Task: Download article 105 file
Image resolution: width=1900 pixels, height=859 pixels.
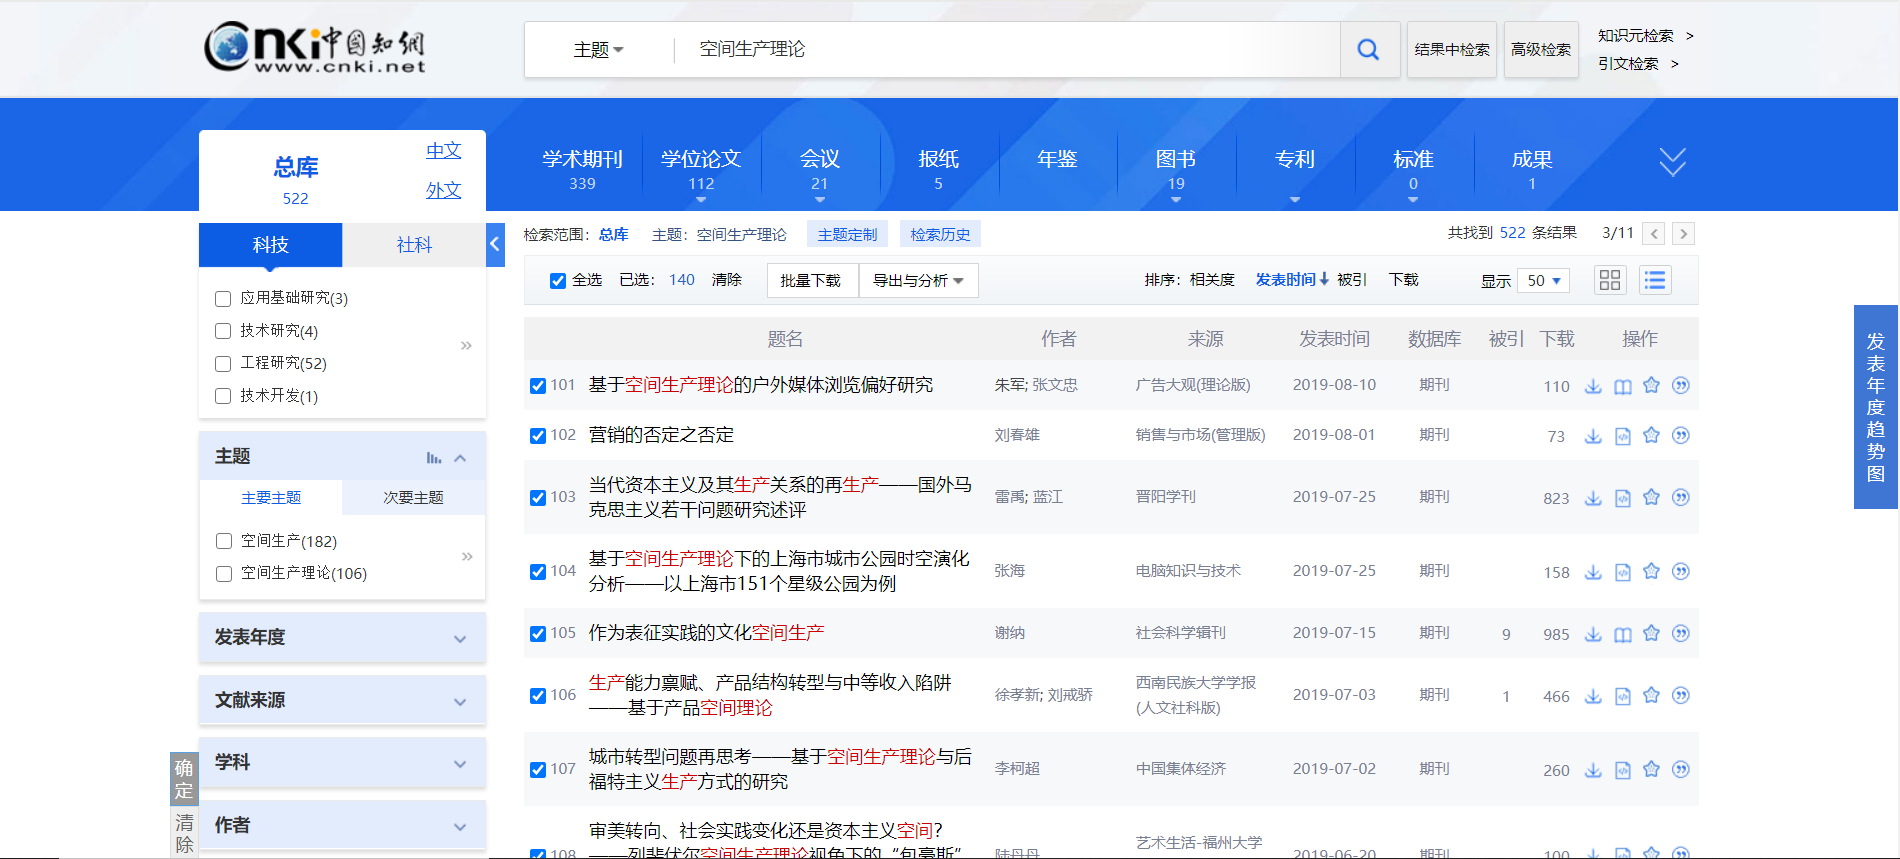Action: coord(1593,634)
